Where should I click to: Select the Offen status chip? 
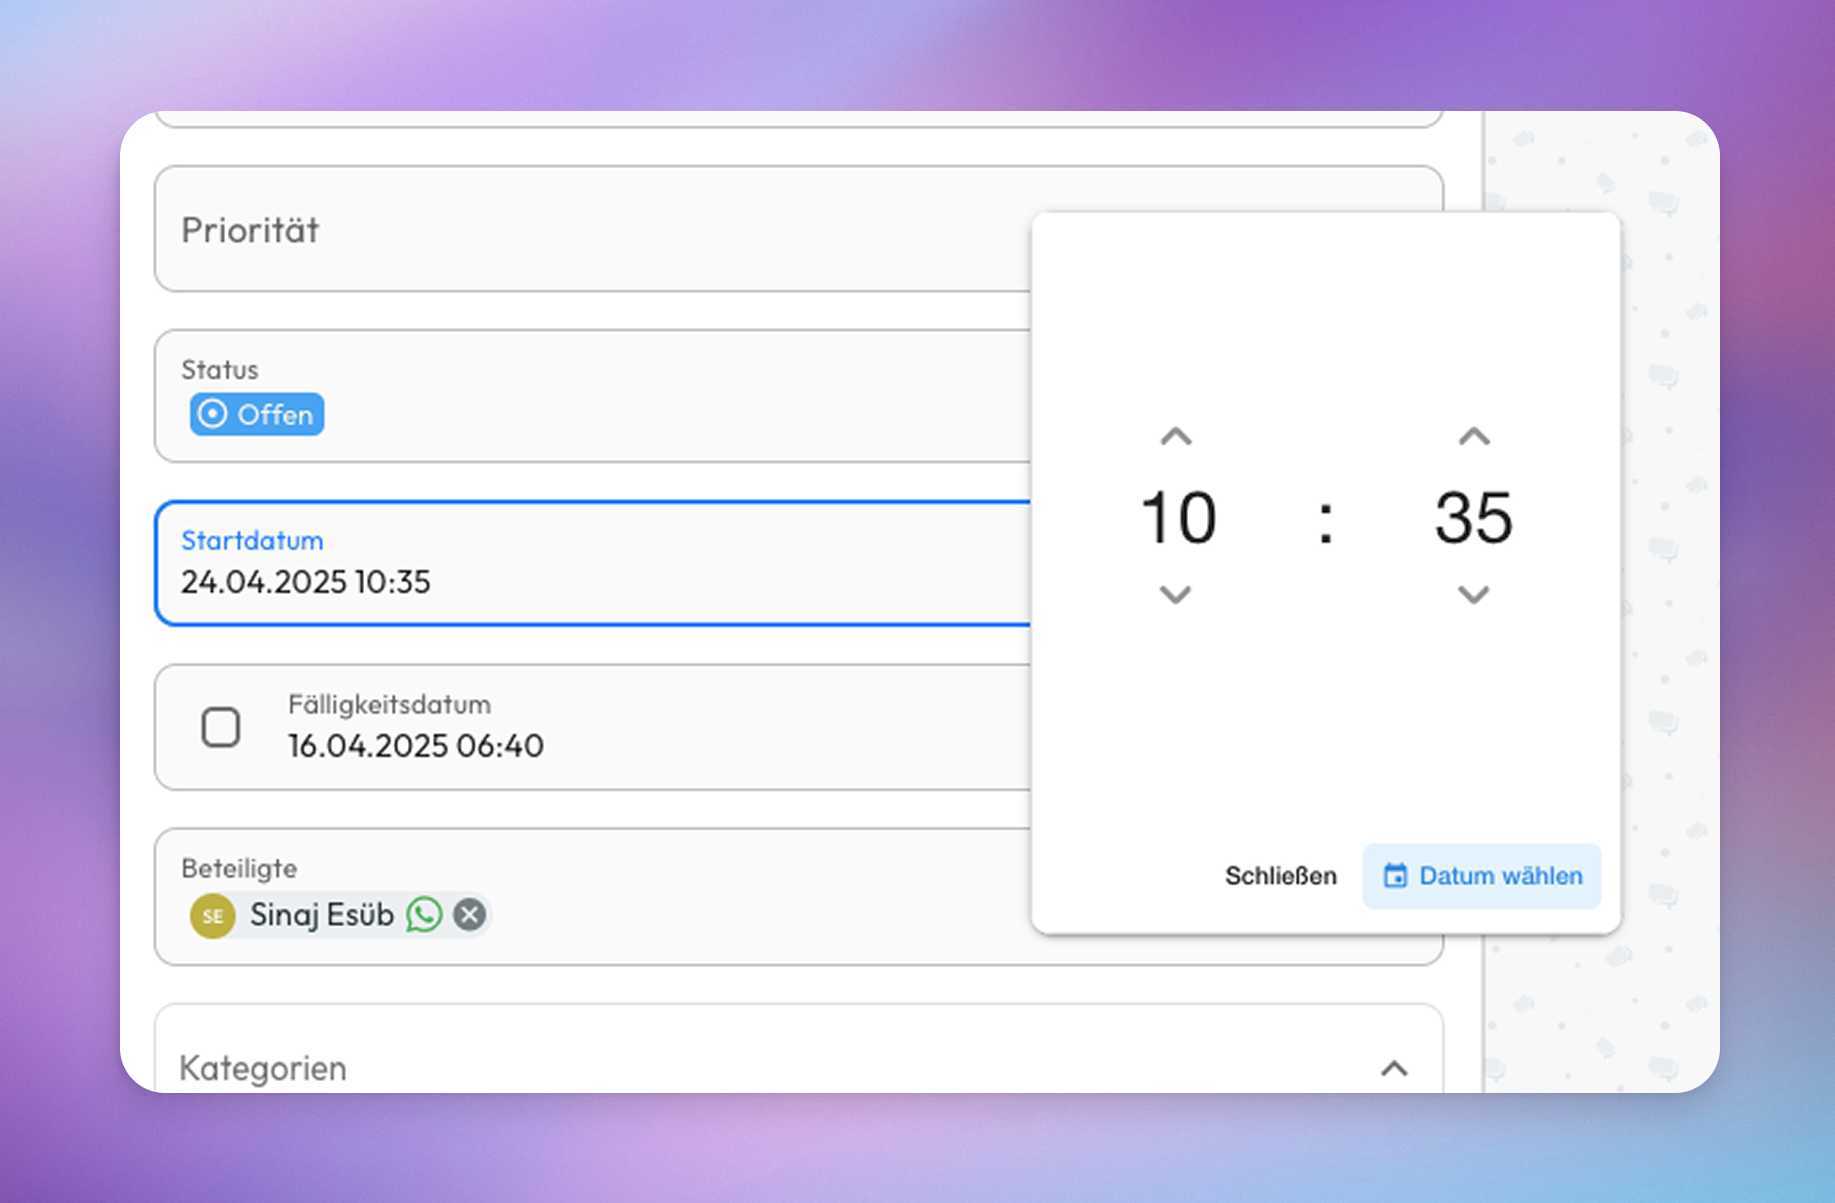[256, 414]
